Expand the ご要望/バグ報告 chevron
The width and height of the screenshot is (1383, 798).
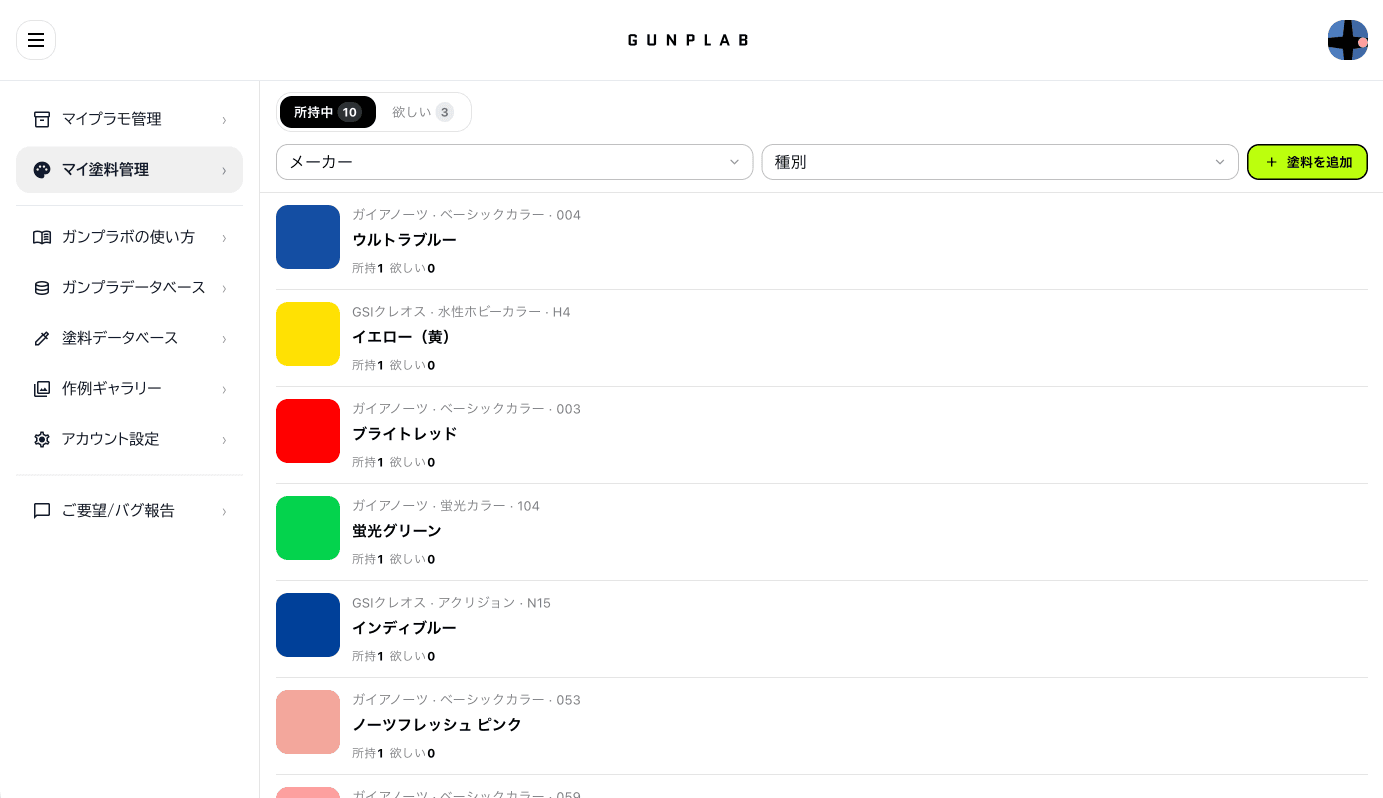click(224, 512)
